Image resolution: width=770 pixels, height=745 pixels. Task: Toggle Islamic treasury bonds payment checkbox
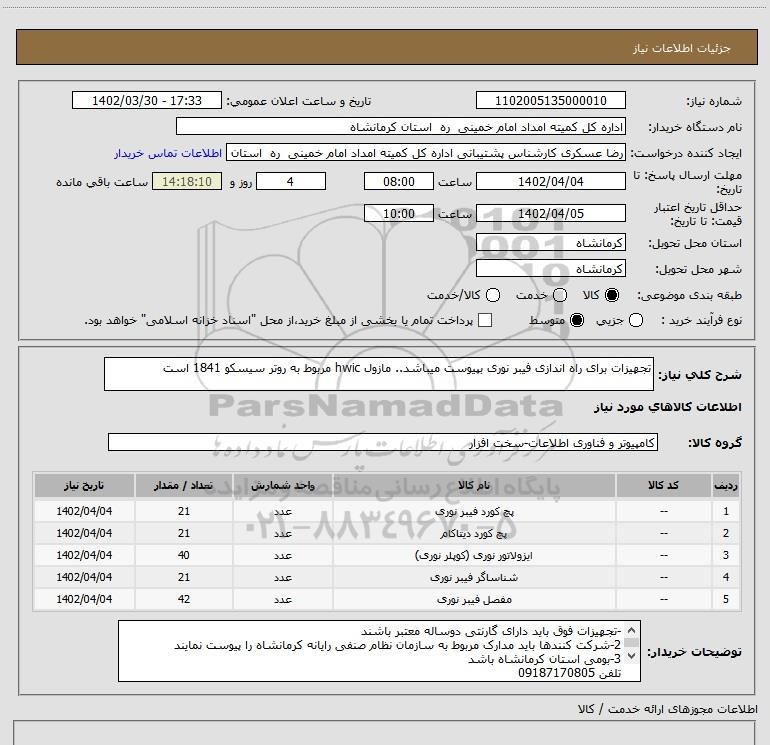point(485,320)
